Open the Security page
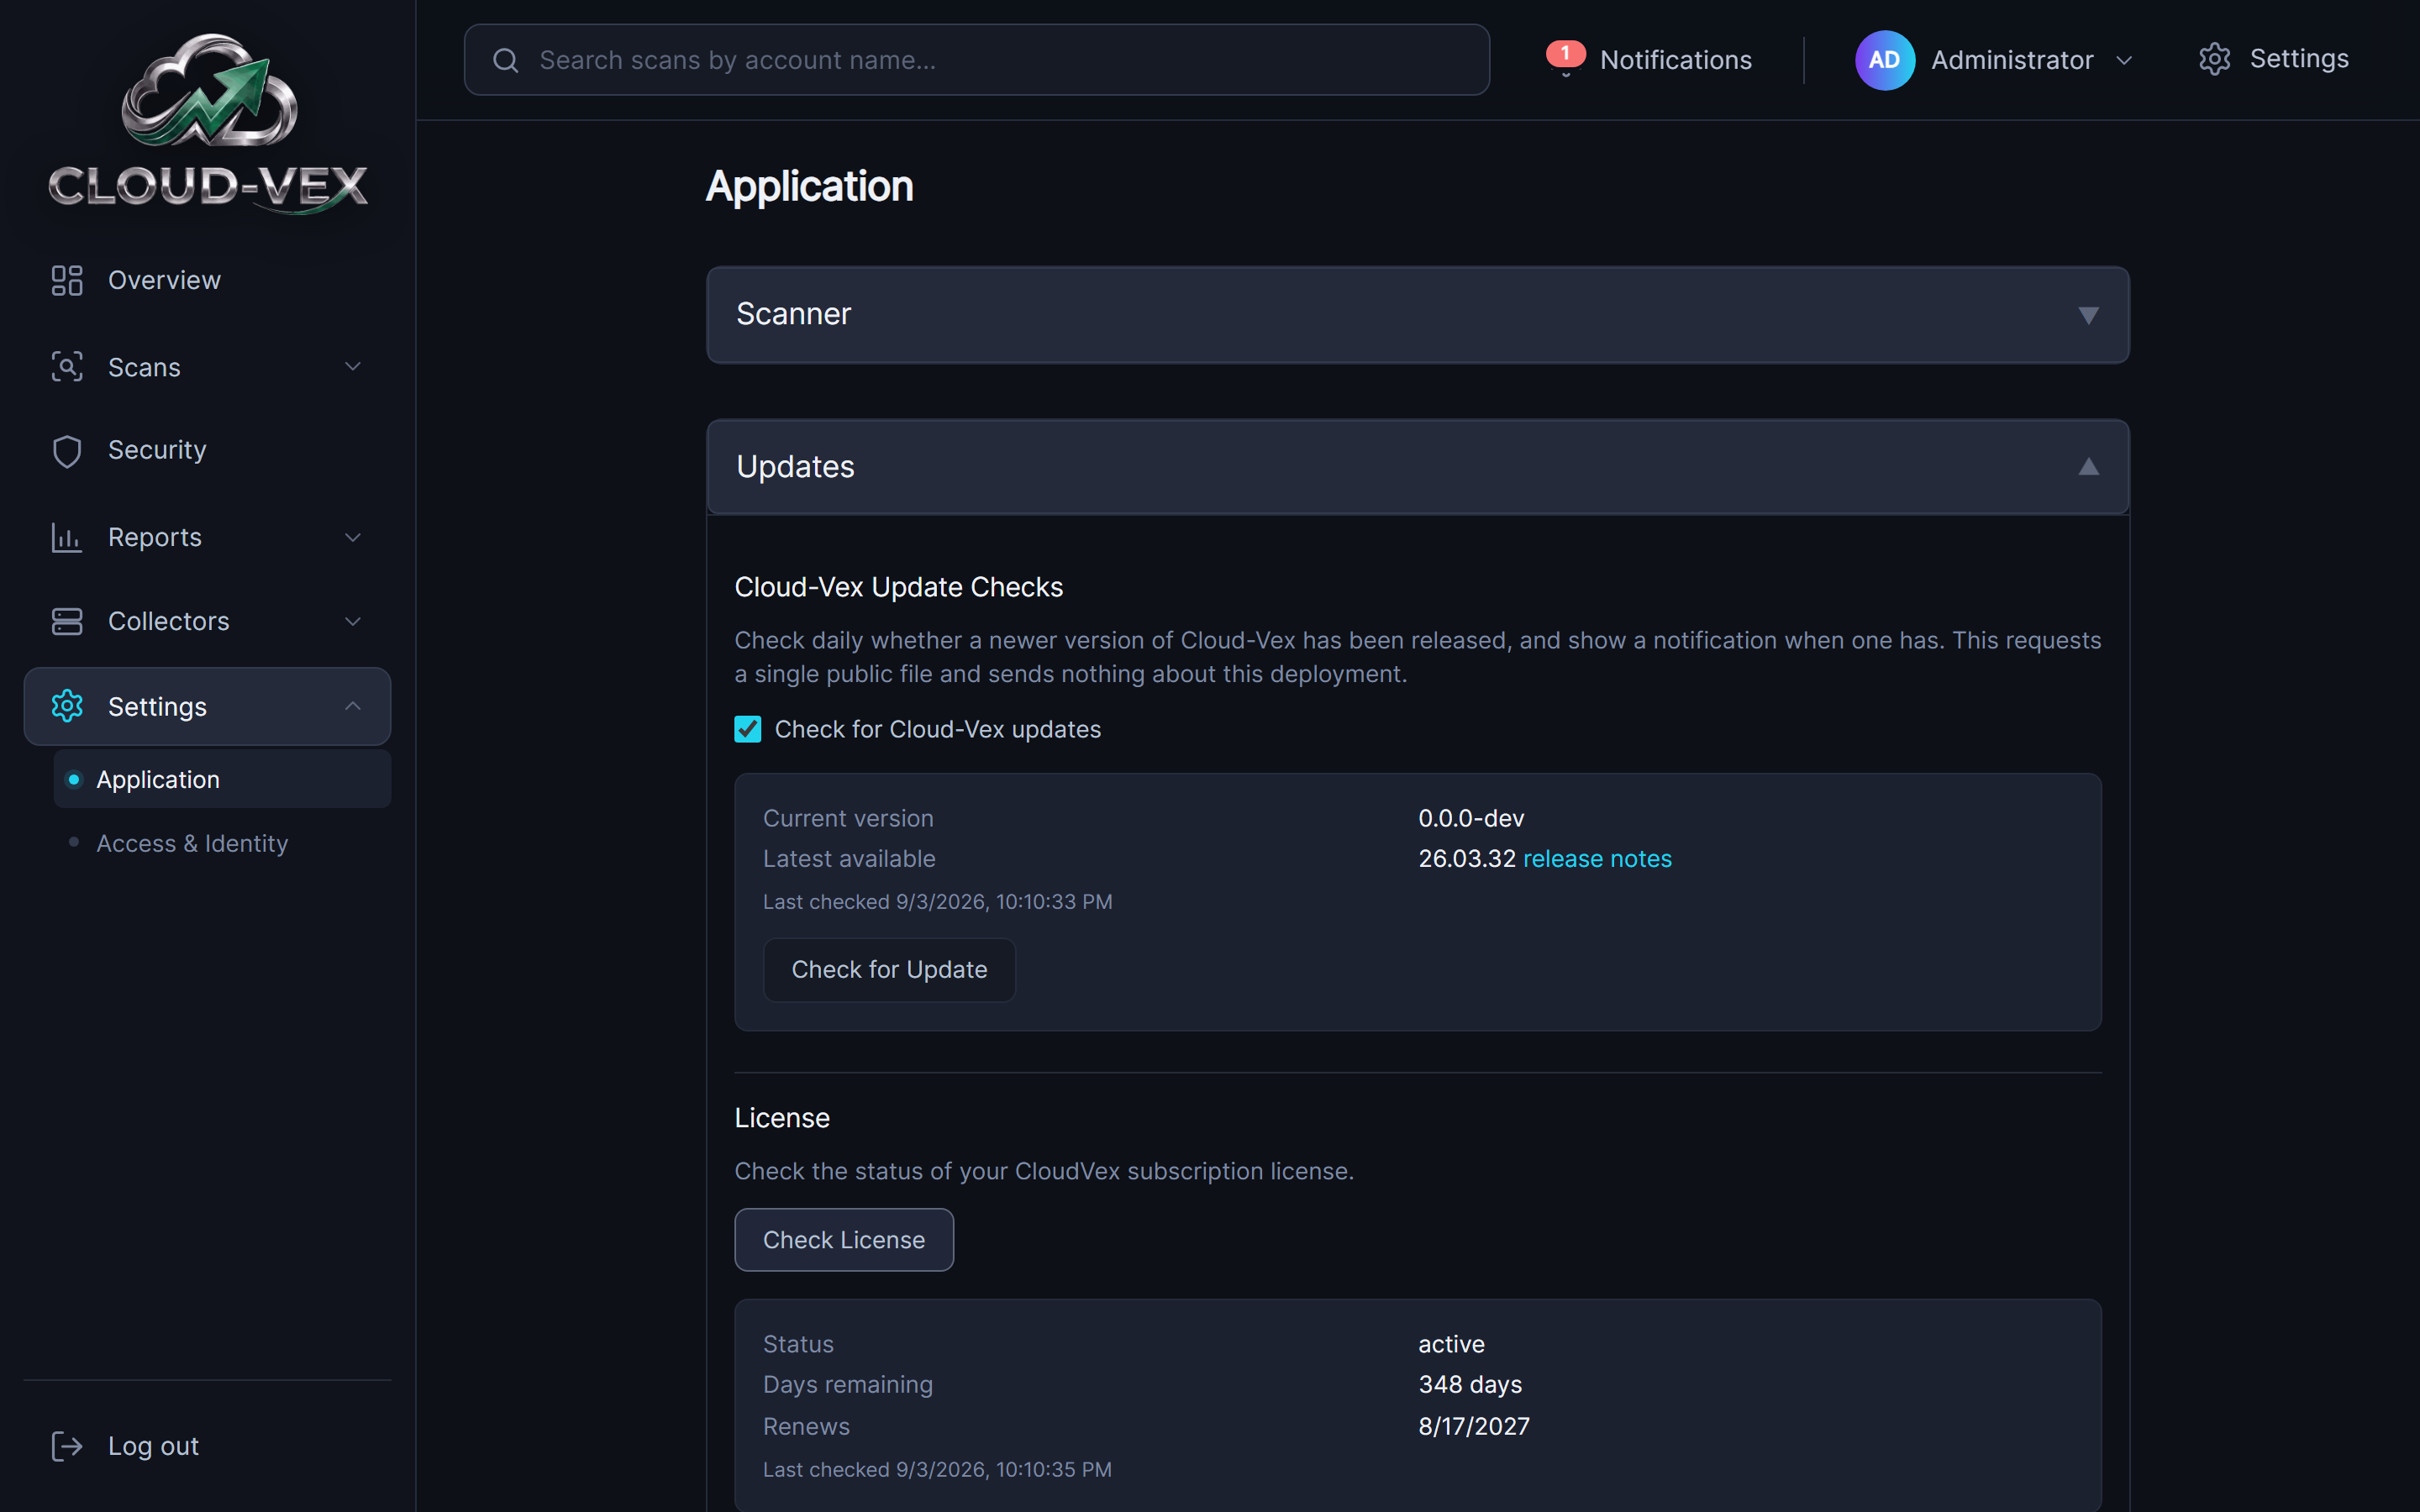 (x=157, y=450)
